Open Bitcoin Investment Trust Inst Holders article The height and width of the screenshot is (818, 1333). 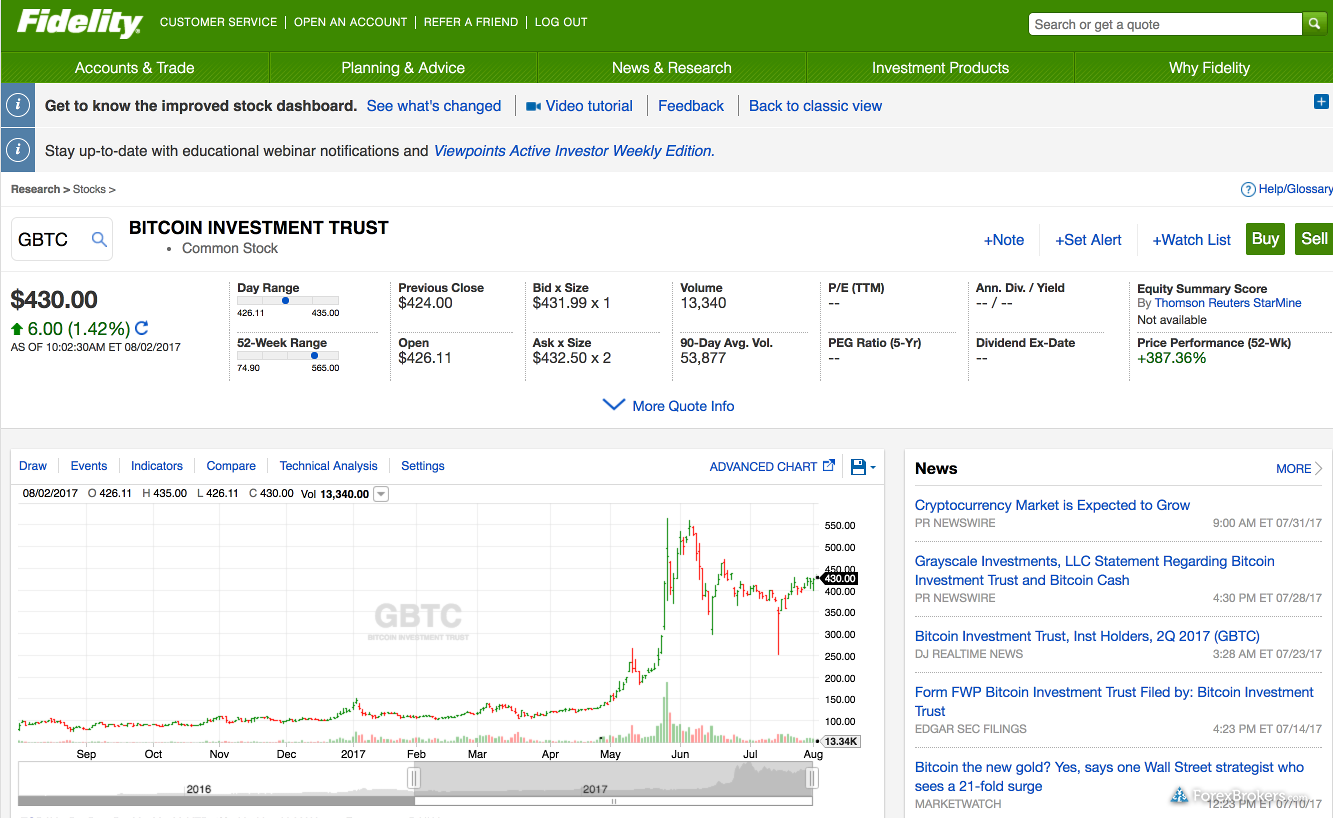tap(1087, 636)
